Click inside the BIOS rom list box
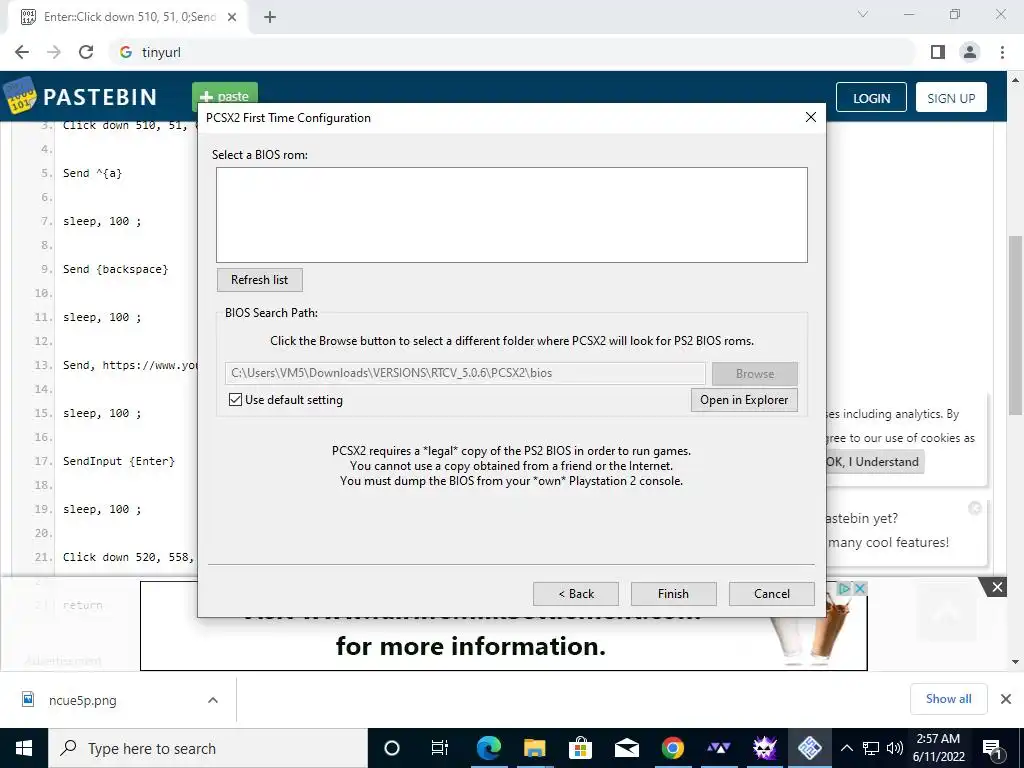Image resolution: width=1024 pixels, height=768 pixels. [x=511, y=215]
